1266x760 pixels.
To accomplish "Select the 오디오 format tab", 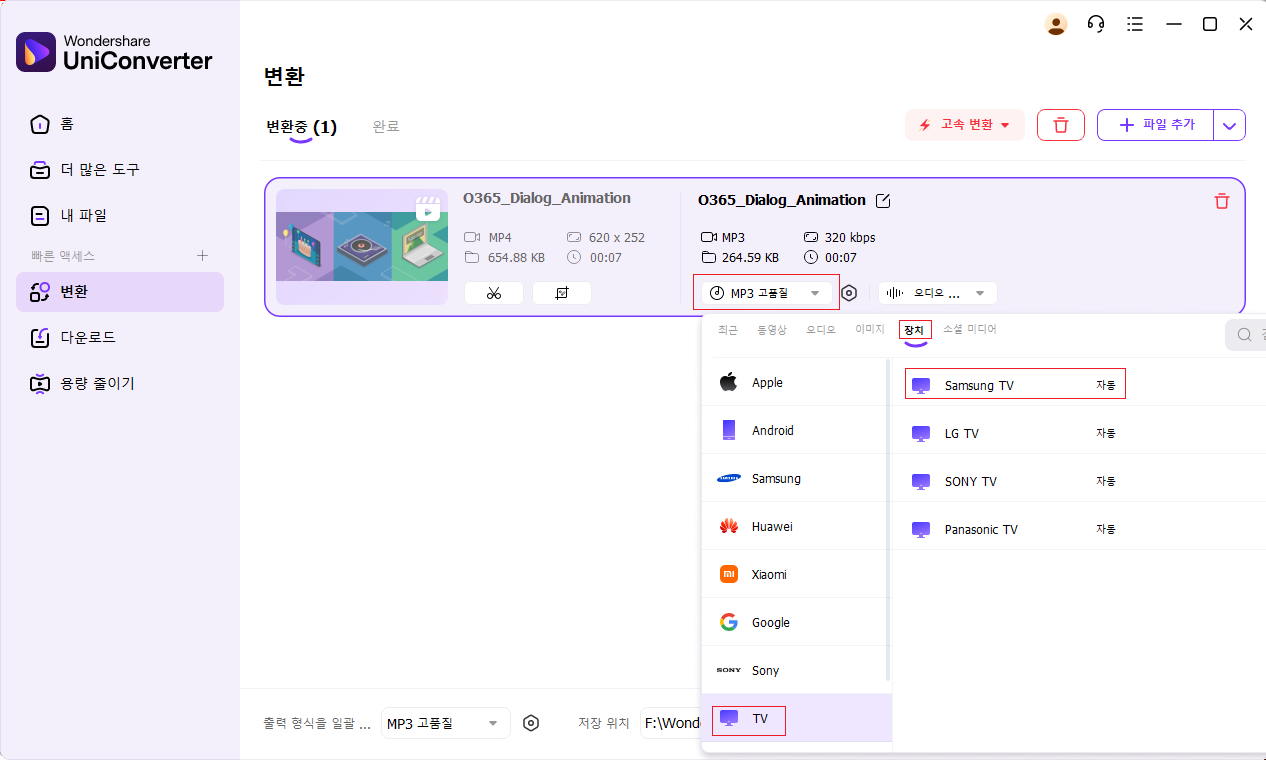I will (x=820, y=329).
